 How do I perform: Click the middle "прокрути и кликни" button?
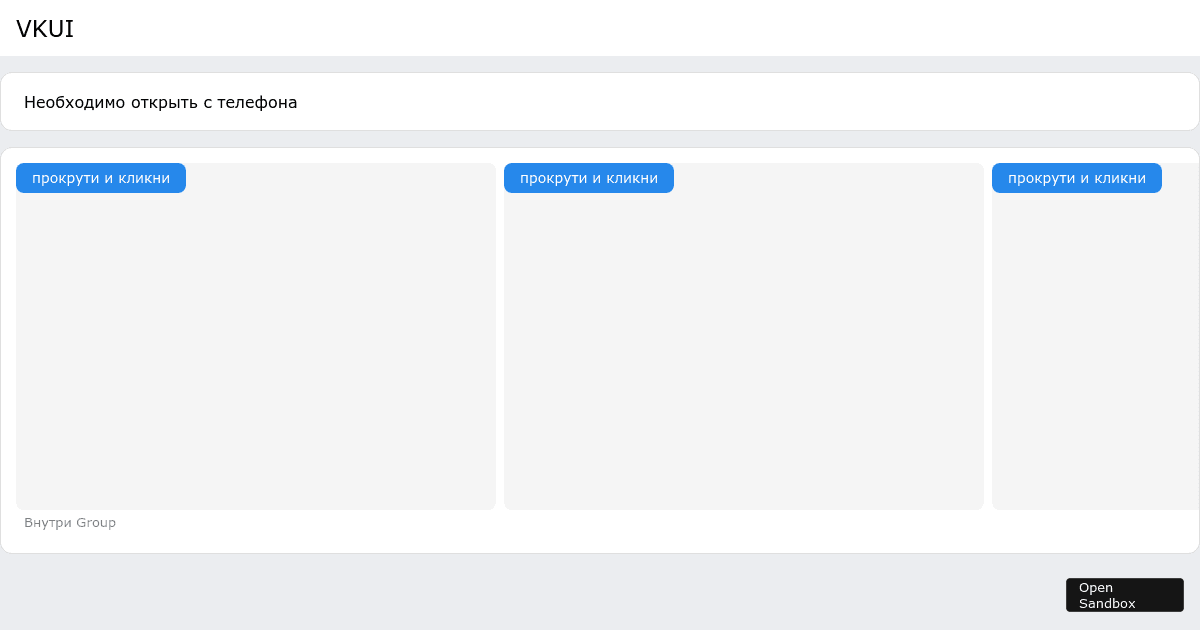tap(588, 178)
